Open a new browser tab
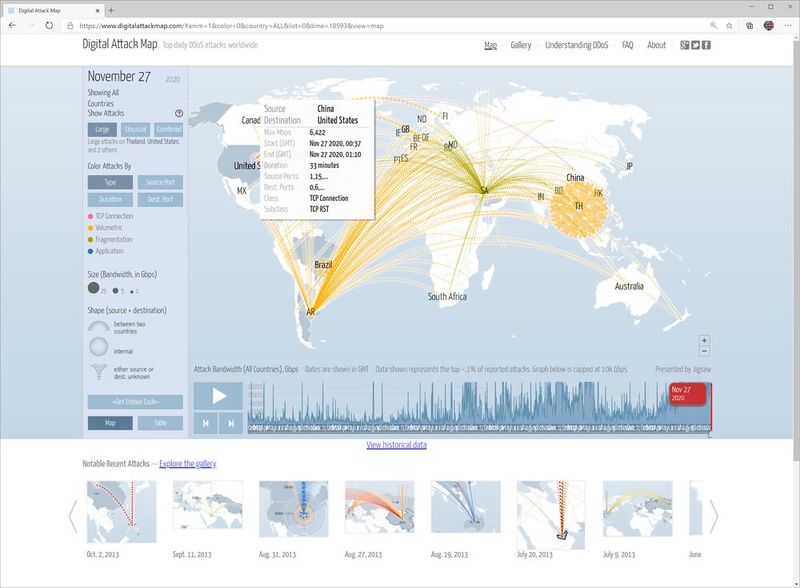The image size is (800, 588). [111, 10]
